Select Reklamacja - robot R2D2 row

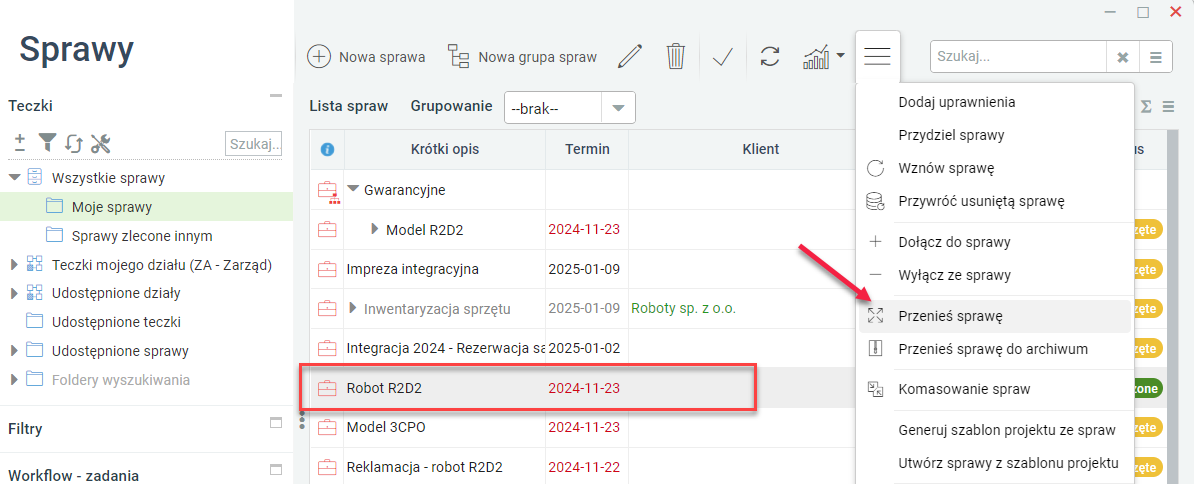point(424,467)
